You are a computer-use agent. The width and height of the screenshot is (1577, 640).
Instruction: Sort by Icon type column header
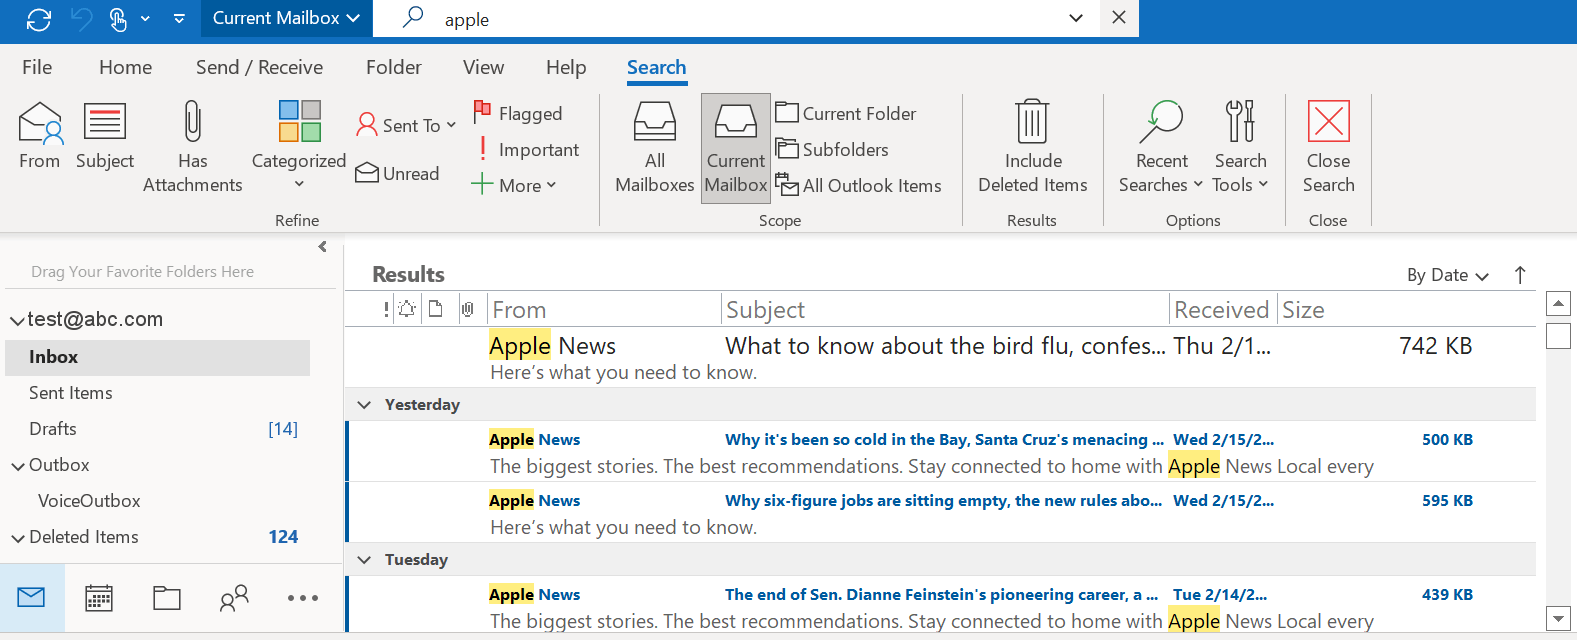coord(436,309)
